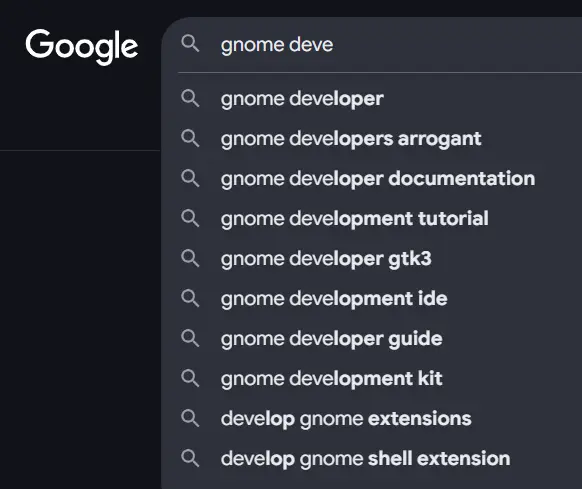Select the 'gnome developer' suggestion

(372, 99)
